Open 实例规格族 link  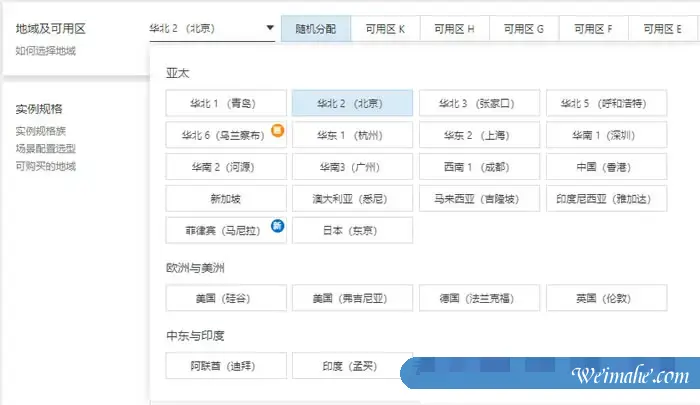(41, 131)
